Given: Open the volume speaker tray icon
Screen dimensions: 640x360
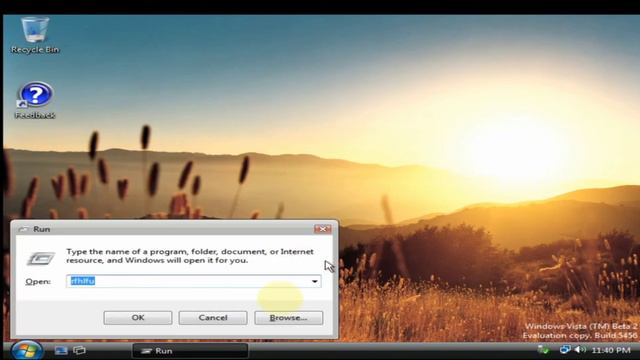Looking at the screenshot, I should coord(580,350).
